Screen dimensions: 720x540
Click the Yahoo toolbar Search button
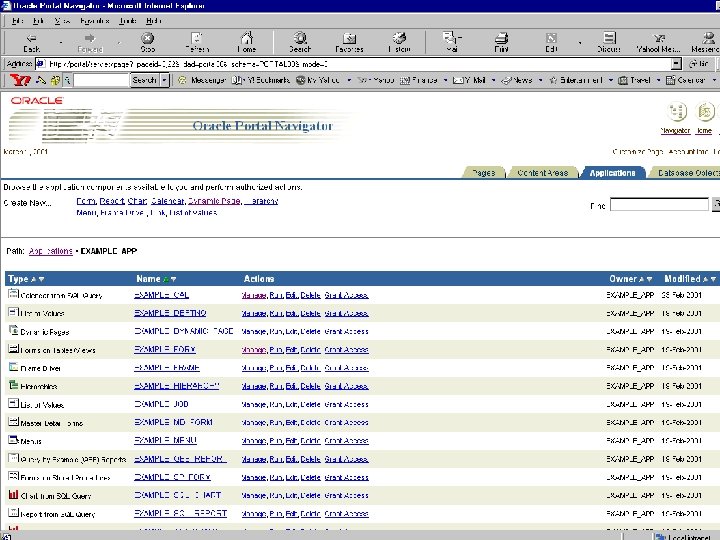tap(144, 80)
